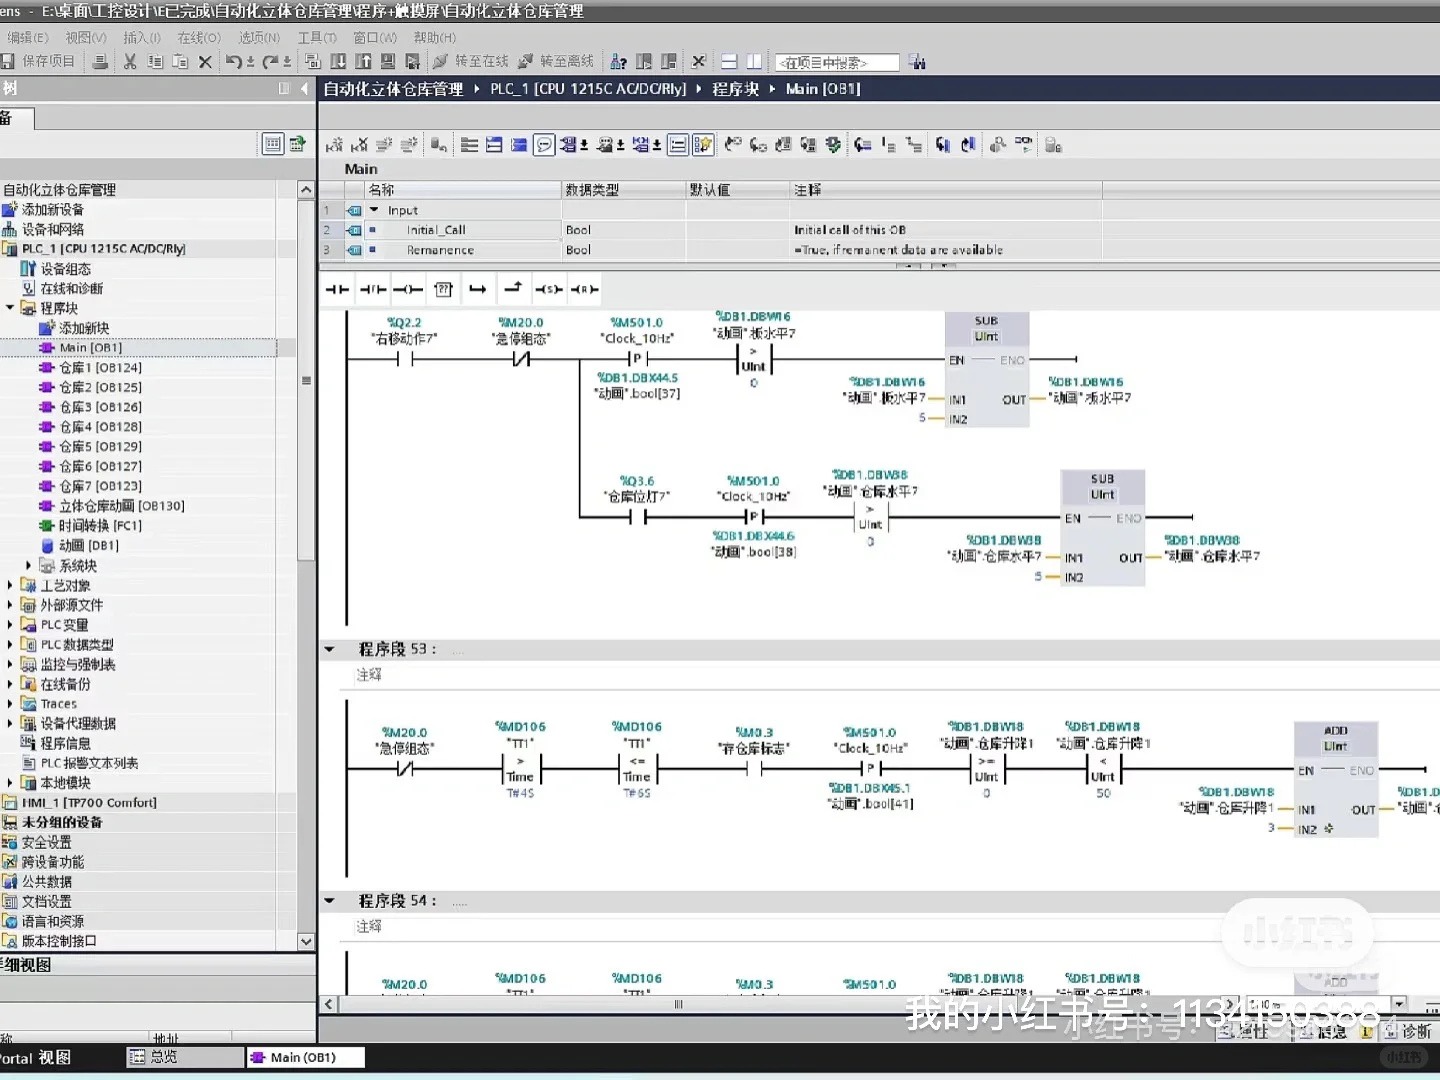The image size is (1440, 1080).
Task: Click 添加新设备 add new device
Action: [x=52, y=210]
